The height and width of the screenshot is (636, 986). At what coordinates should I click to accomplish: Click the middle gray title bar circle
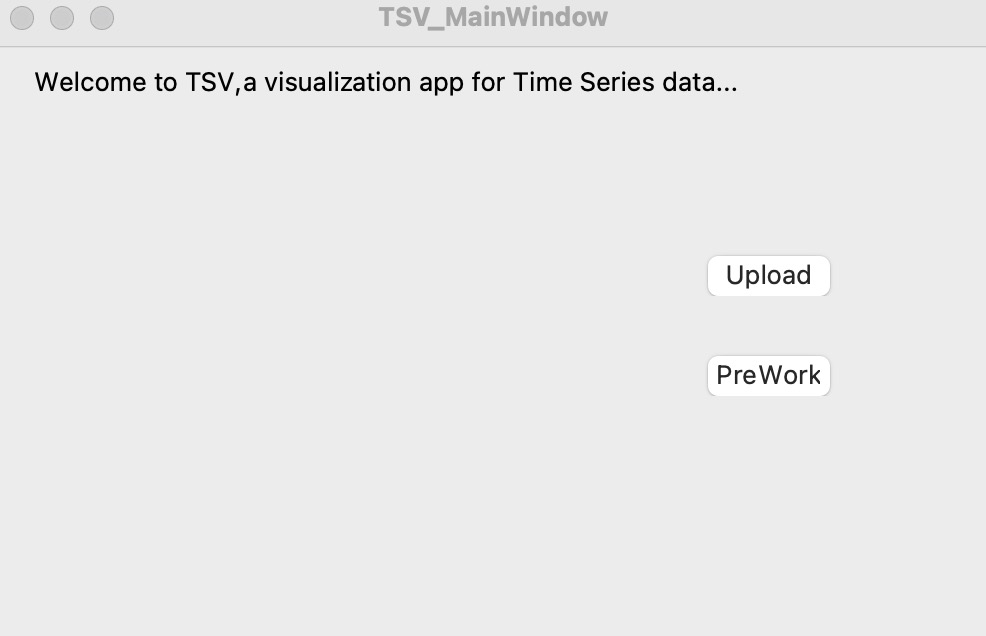coord(62,18)
